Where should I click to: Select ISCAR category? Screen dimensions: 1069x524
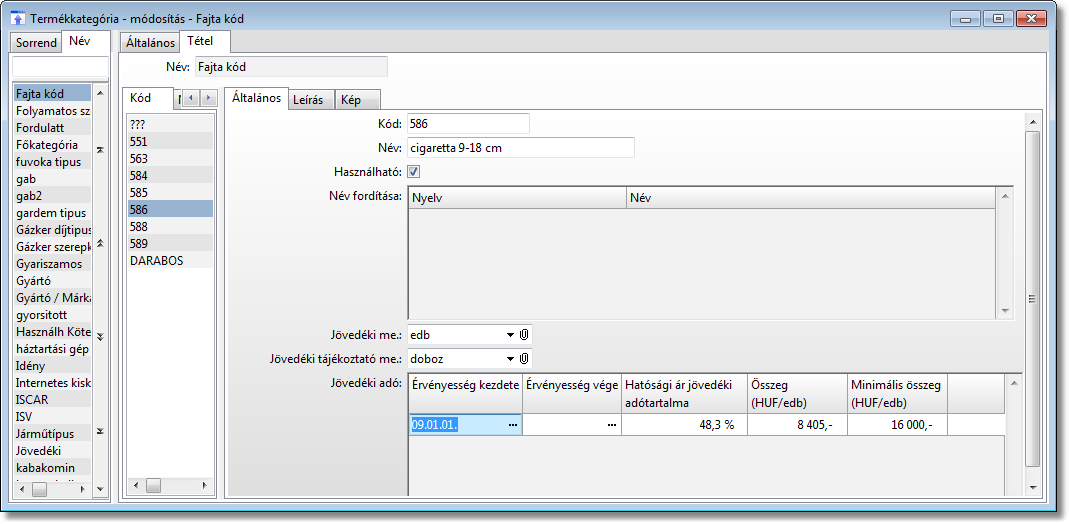click(52, 399)
